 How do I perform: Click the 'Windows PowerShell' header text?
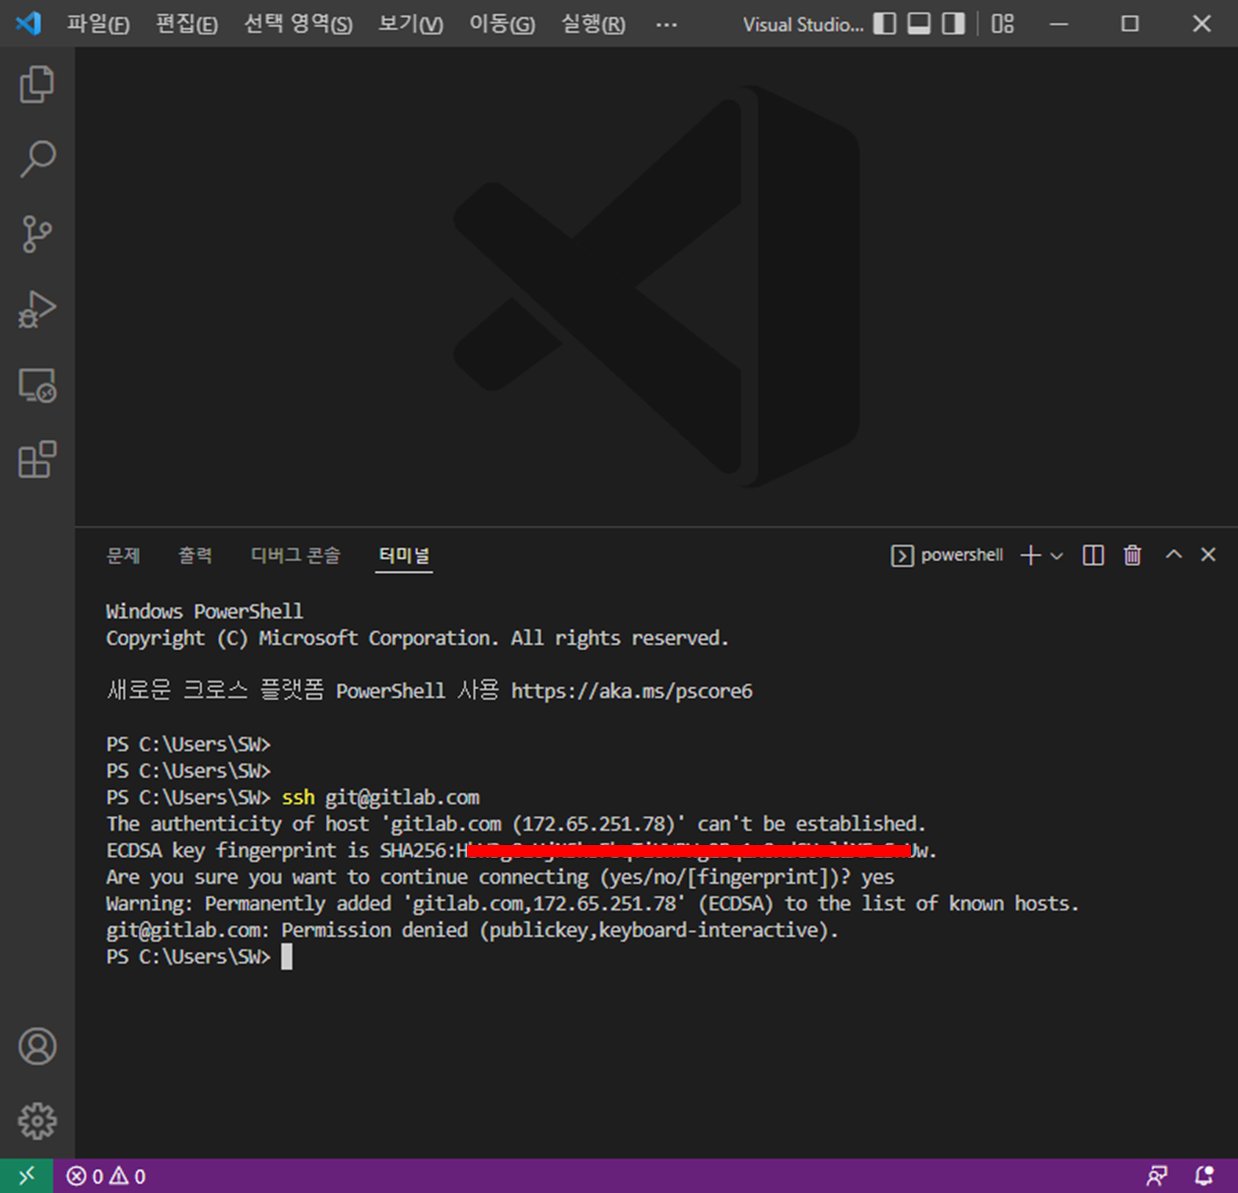point(204,611)
